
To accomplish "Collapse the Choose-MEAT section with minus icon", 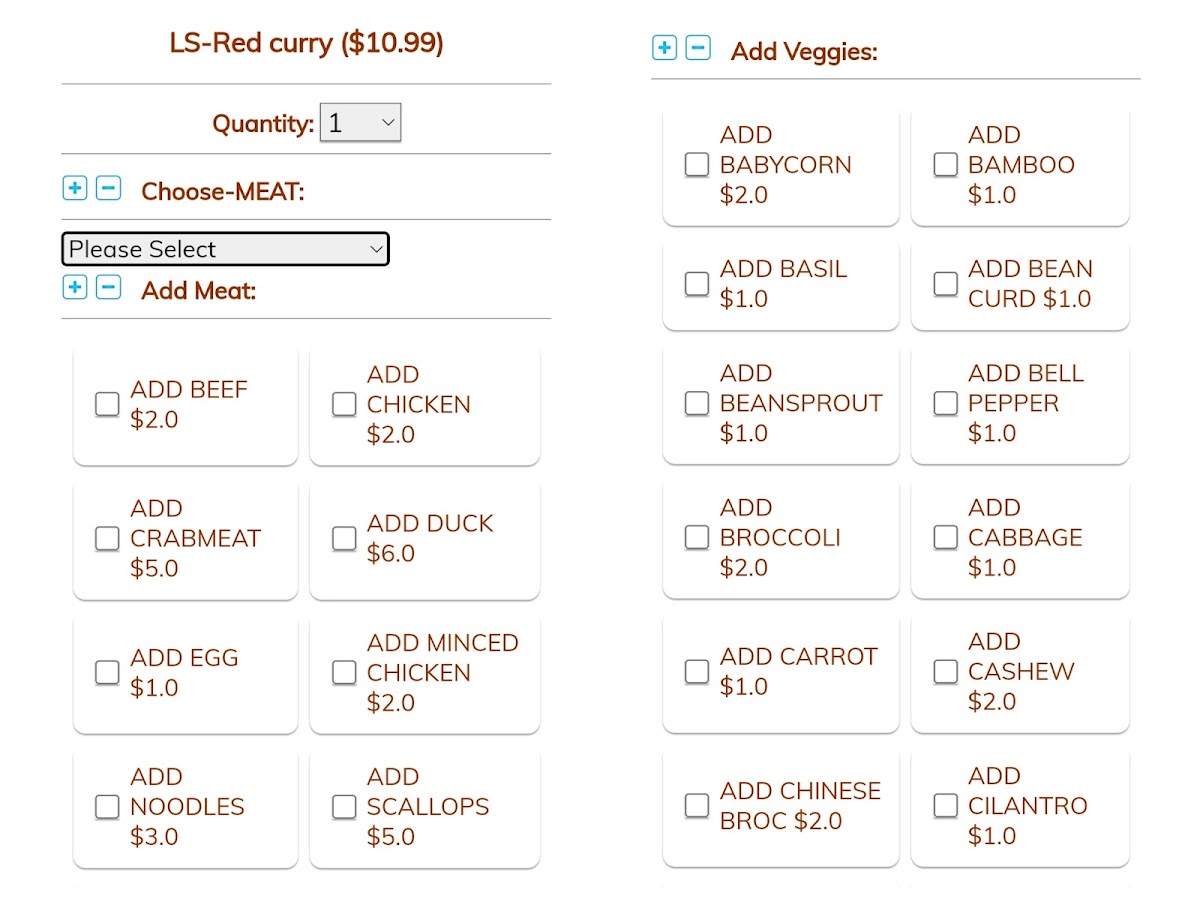I will (108, 188).
